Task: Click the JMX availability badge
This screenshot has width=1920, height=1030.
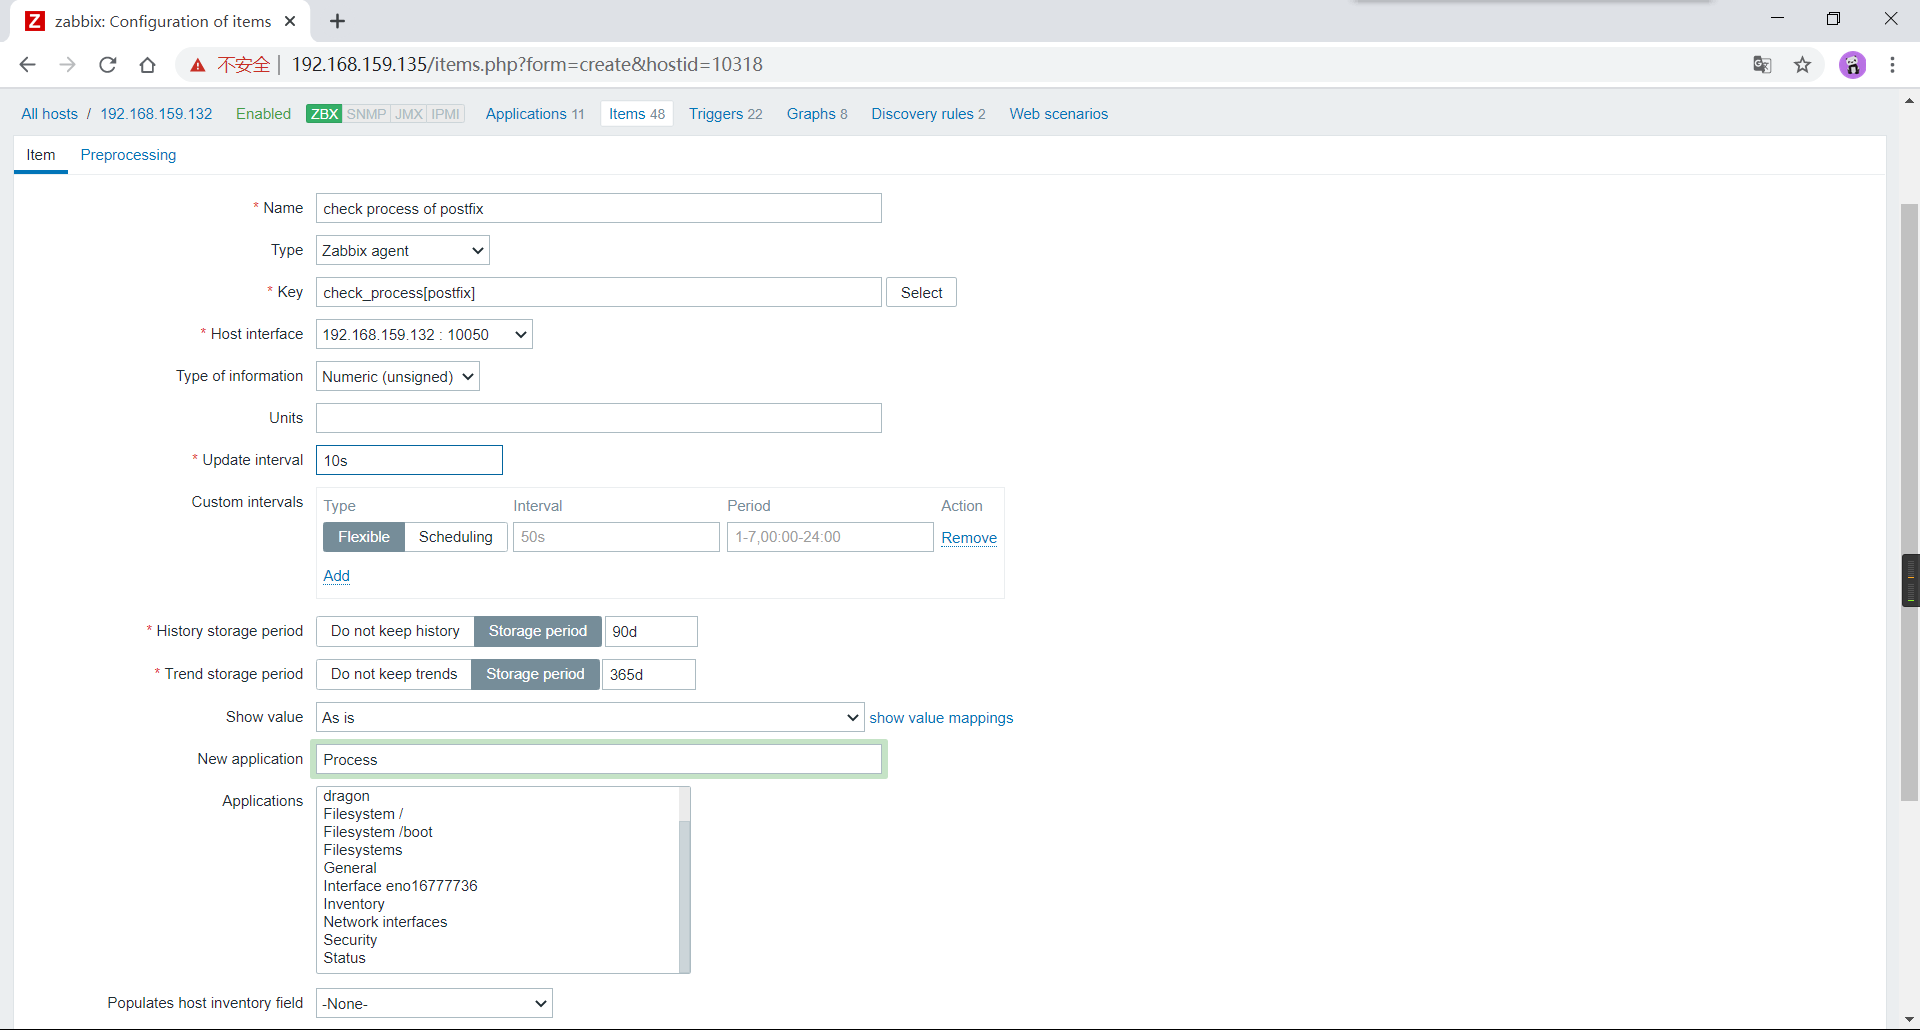Action: pos(409,114)
